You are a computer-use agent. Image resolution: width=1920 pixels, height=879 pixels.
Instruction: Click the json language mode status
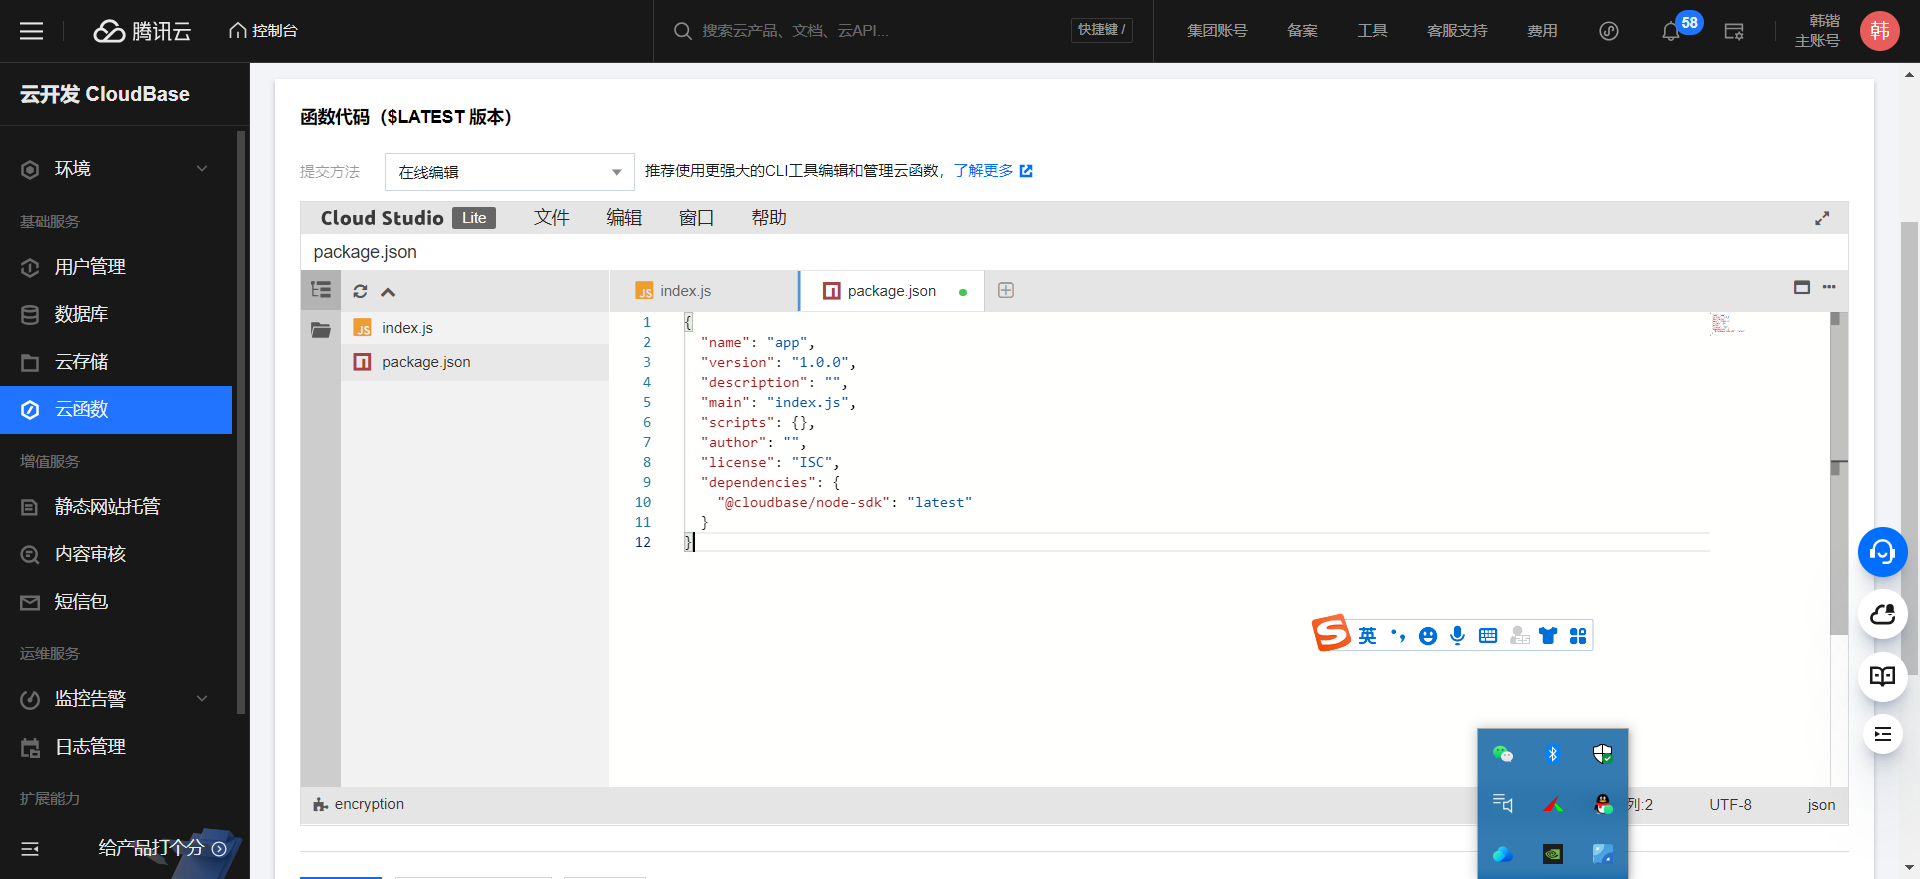1821,805
